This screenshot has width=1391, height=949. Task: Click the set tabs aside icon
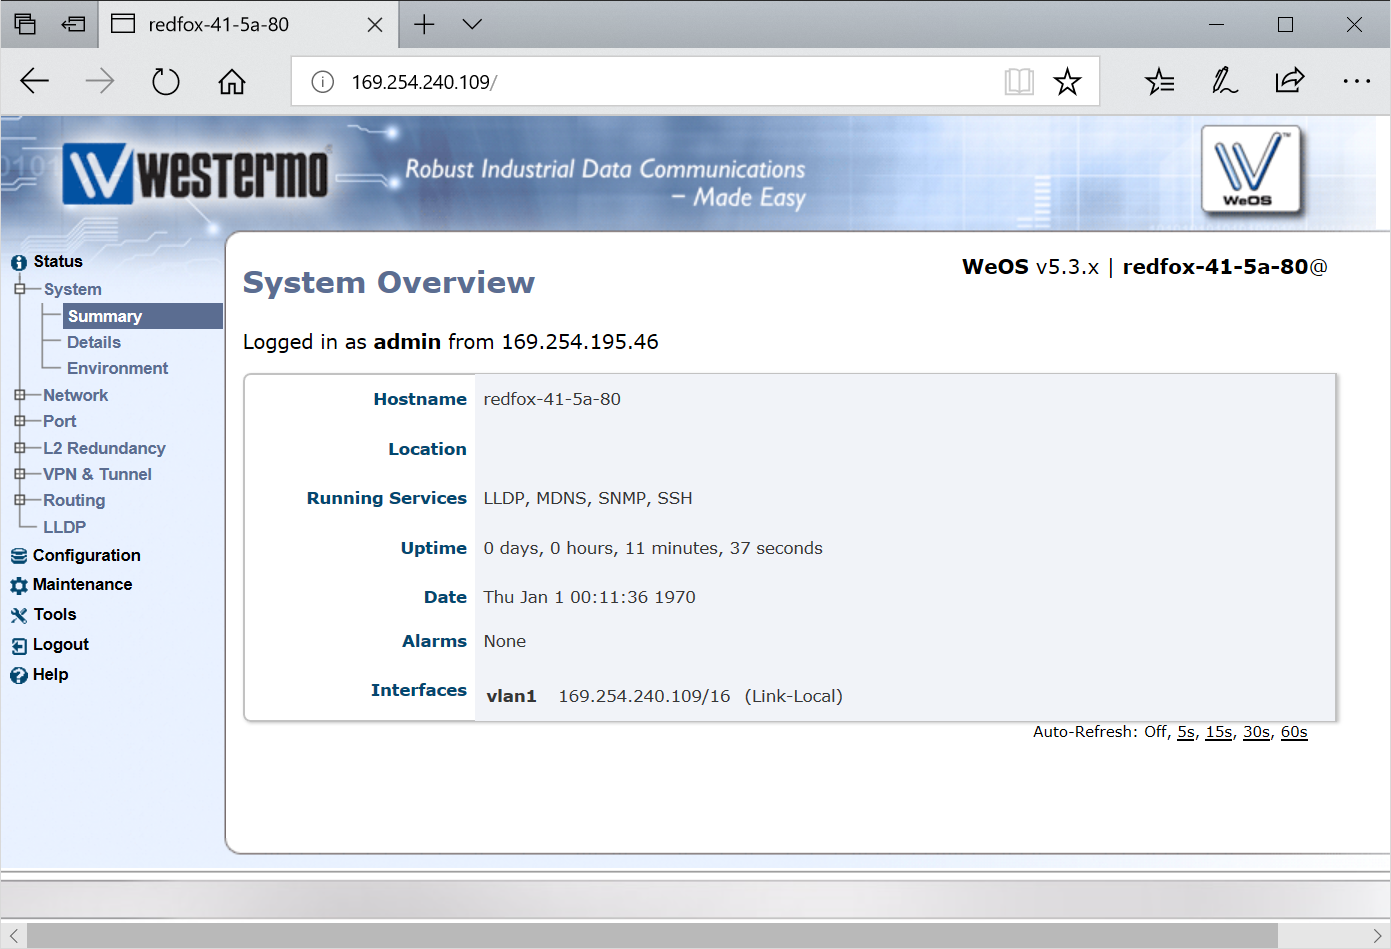73,24
